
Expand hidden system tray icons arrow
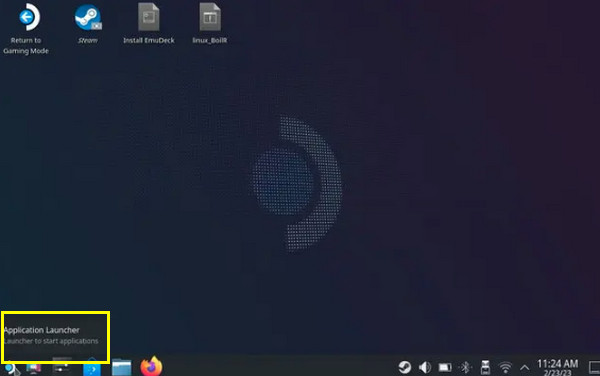click(525, 368)
